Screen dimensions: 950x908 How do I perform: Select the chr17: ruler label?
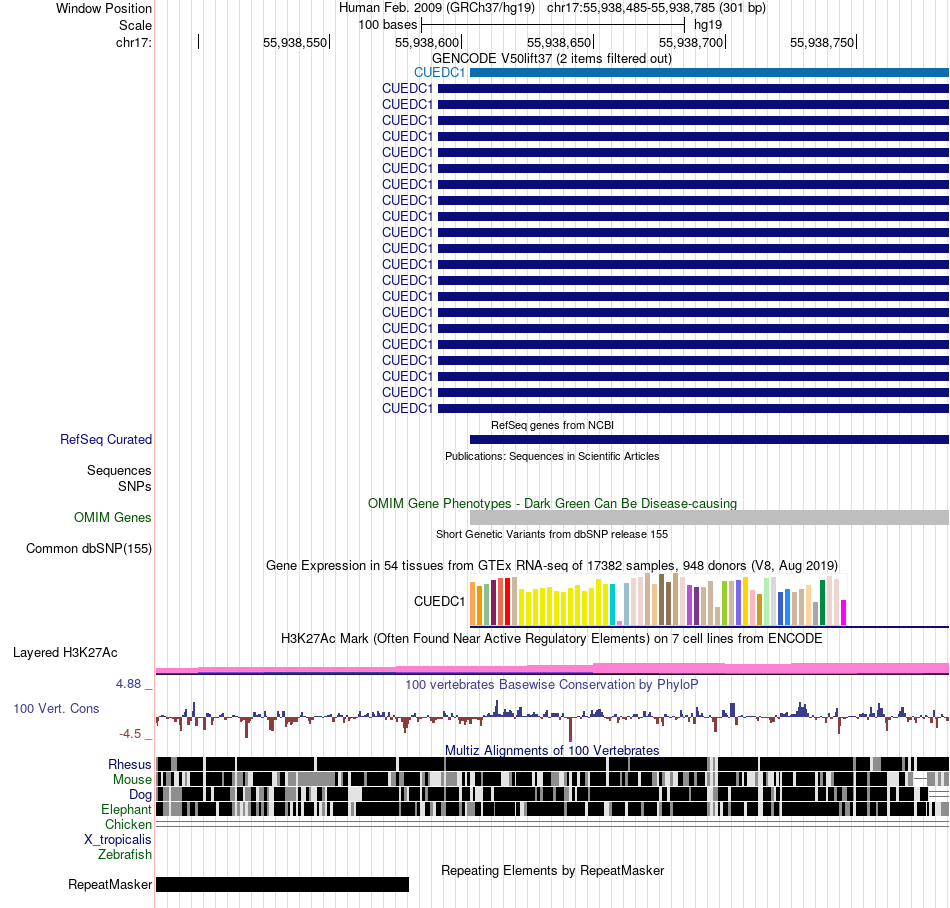pos(133,42)
